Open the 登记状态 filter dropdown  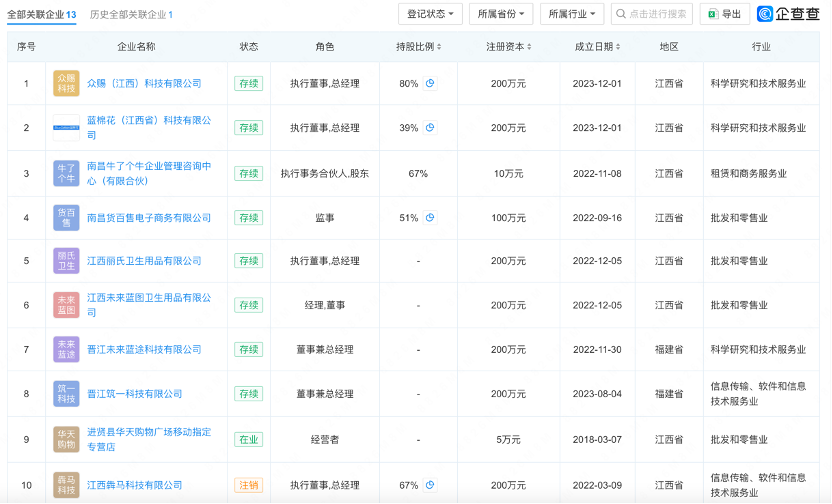click(431, 14)
